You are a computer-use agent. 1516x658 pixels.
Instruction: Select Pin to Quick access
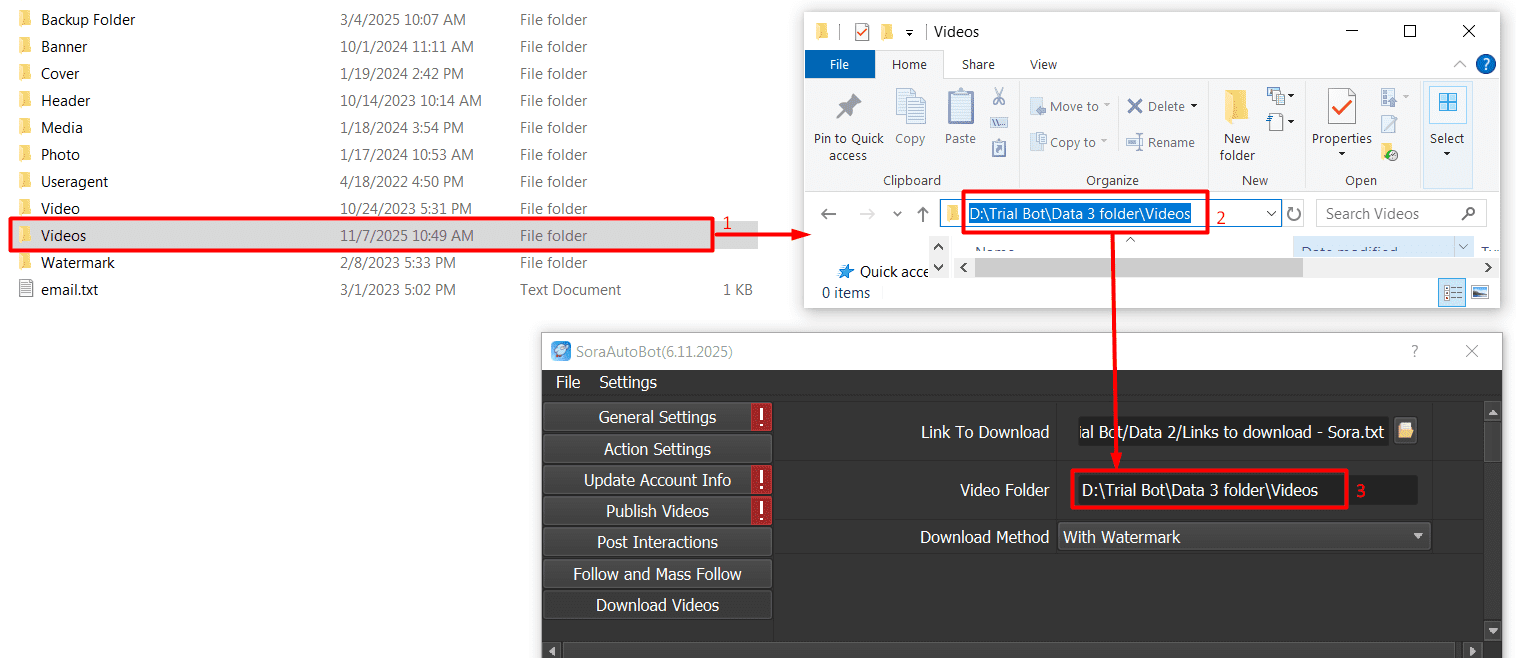point(847,122)
